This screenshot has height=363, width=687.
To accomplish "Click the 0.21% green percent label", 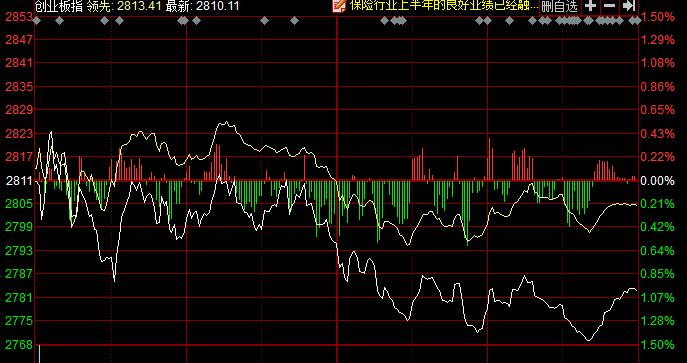I will pos(658,203).
